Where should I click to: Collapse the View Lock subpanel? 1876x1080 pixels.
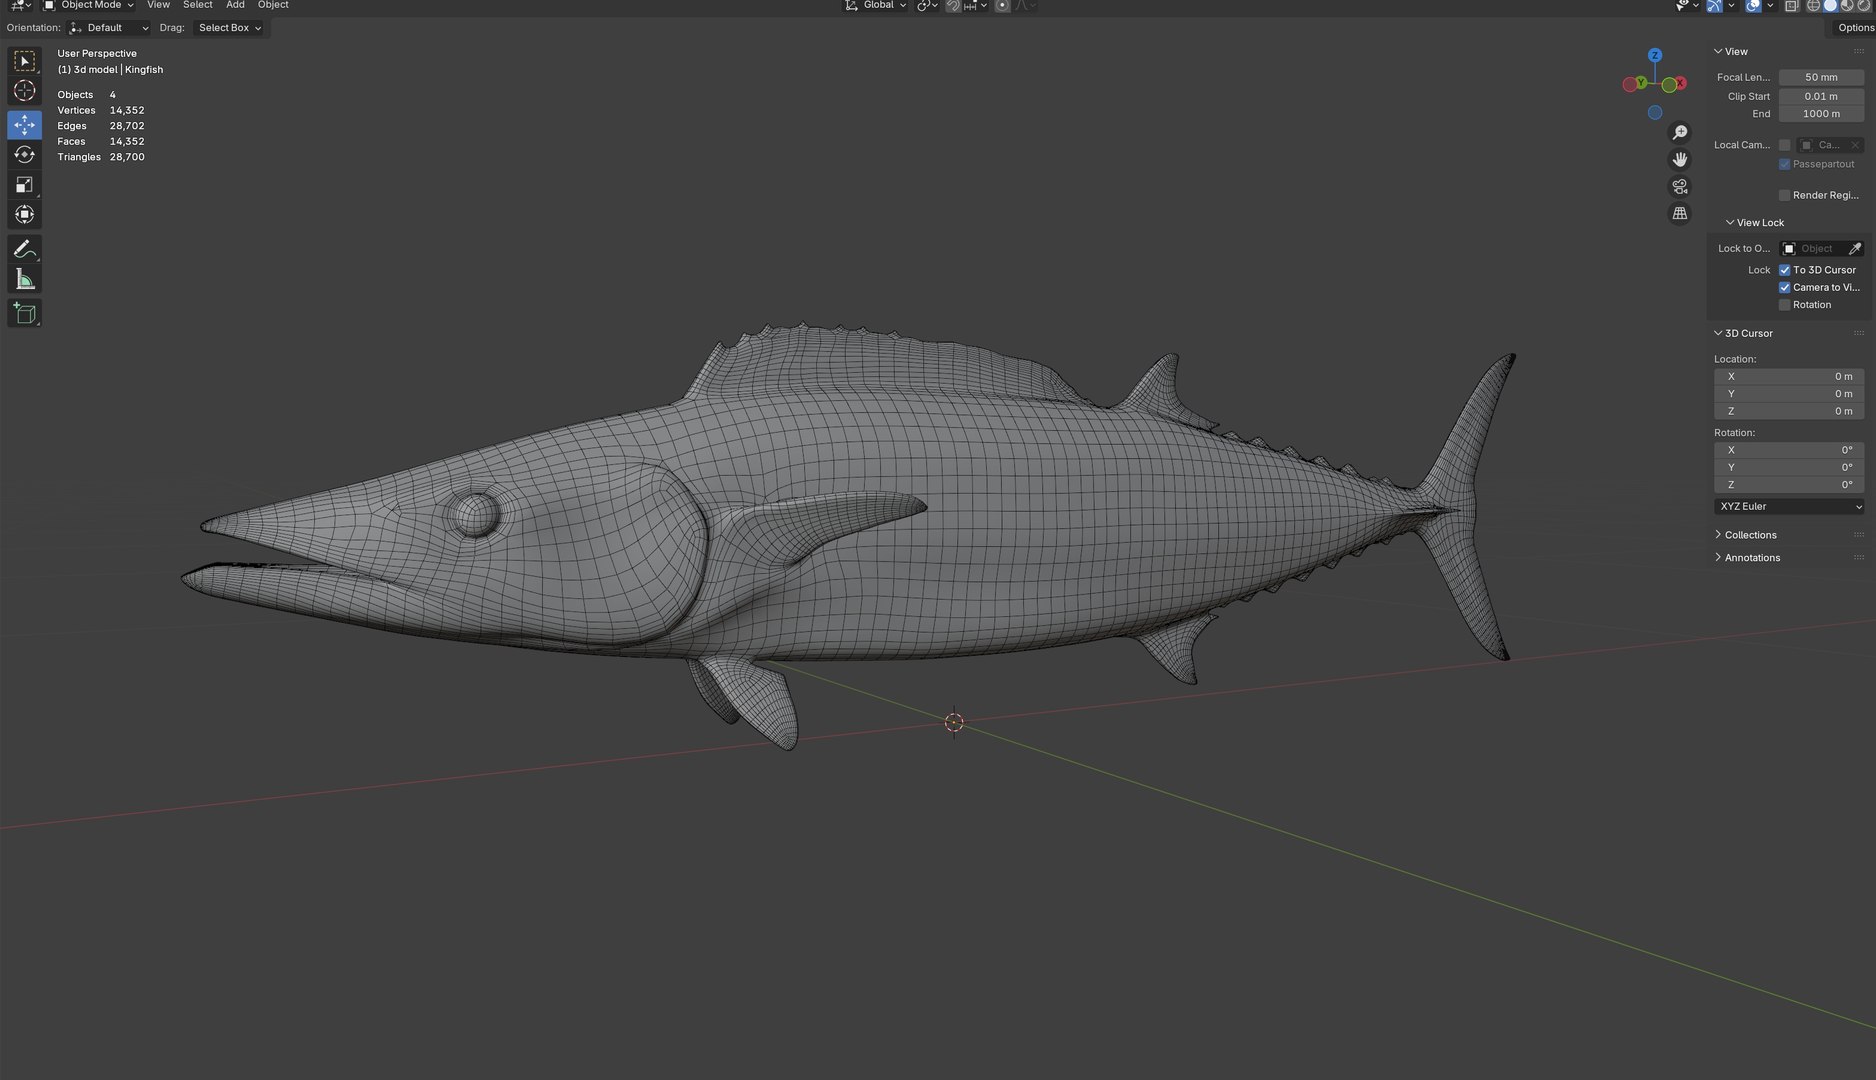pos(1755,223)
